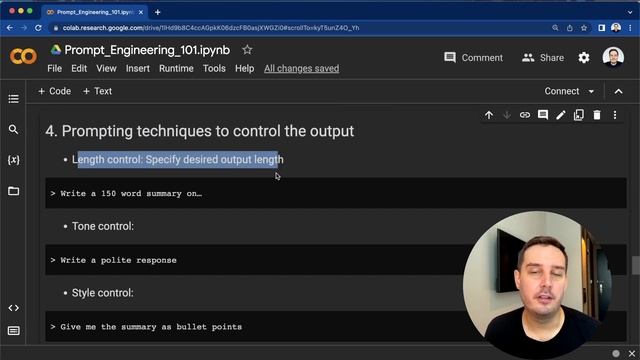Open the Tools menu
Image resolution: width=640 pixels, height=360 pixels.
point(214,69)
